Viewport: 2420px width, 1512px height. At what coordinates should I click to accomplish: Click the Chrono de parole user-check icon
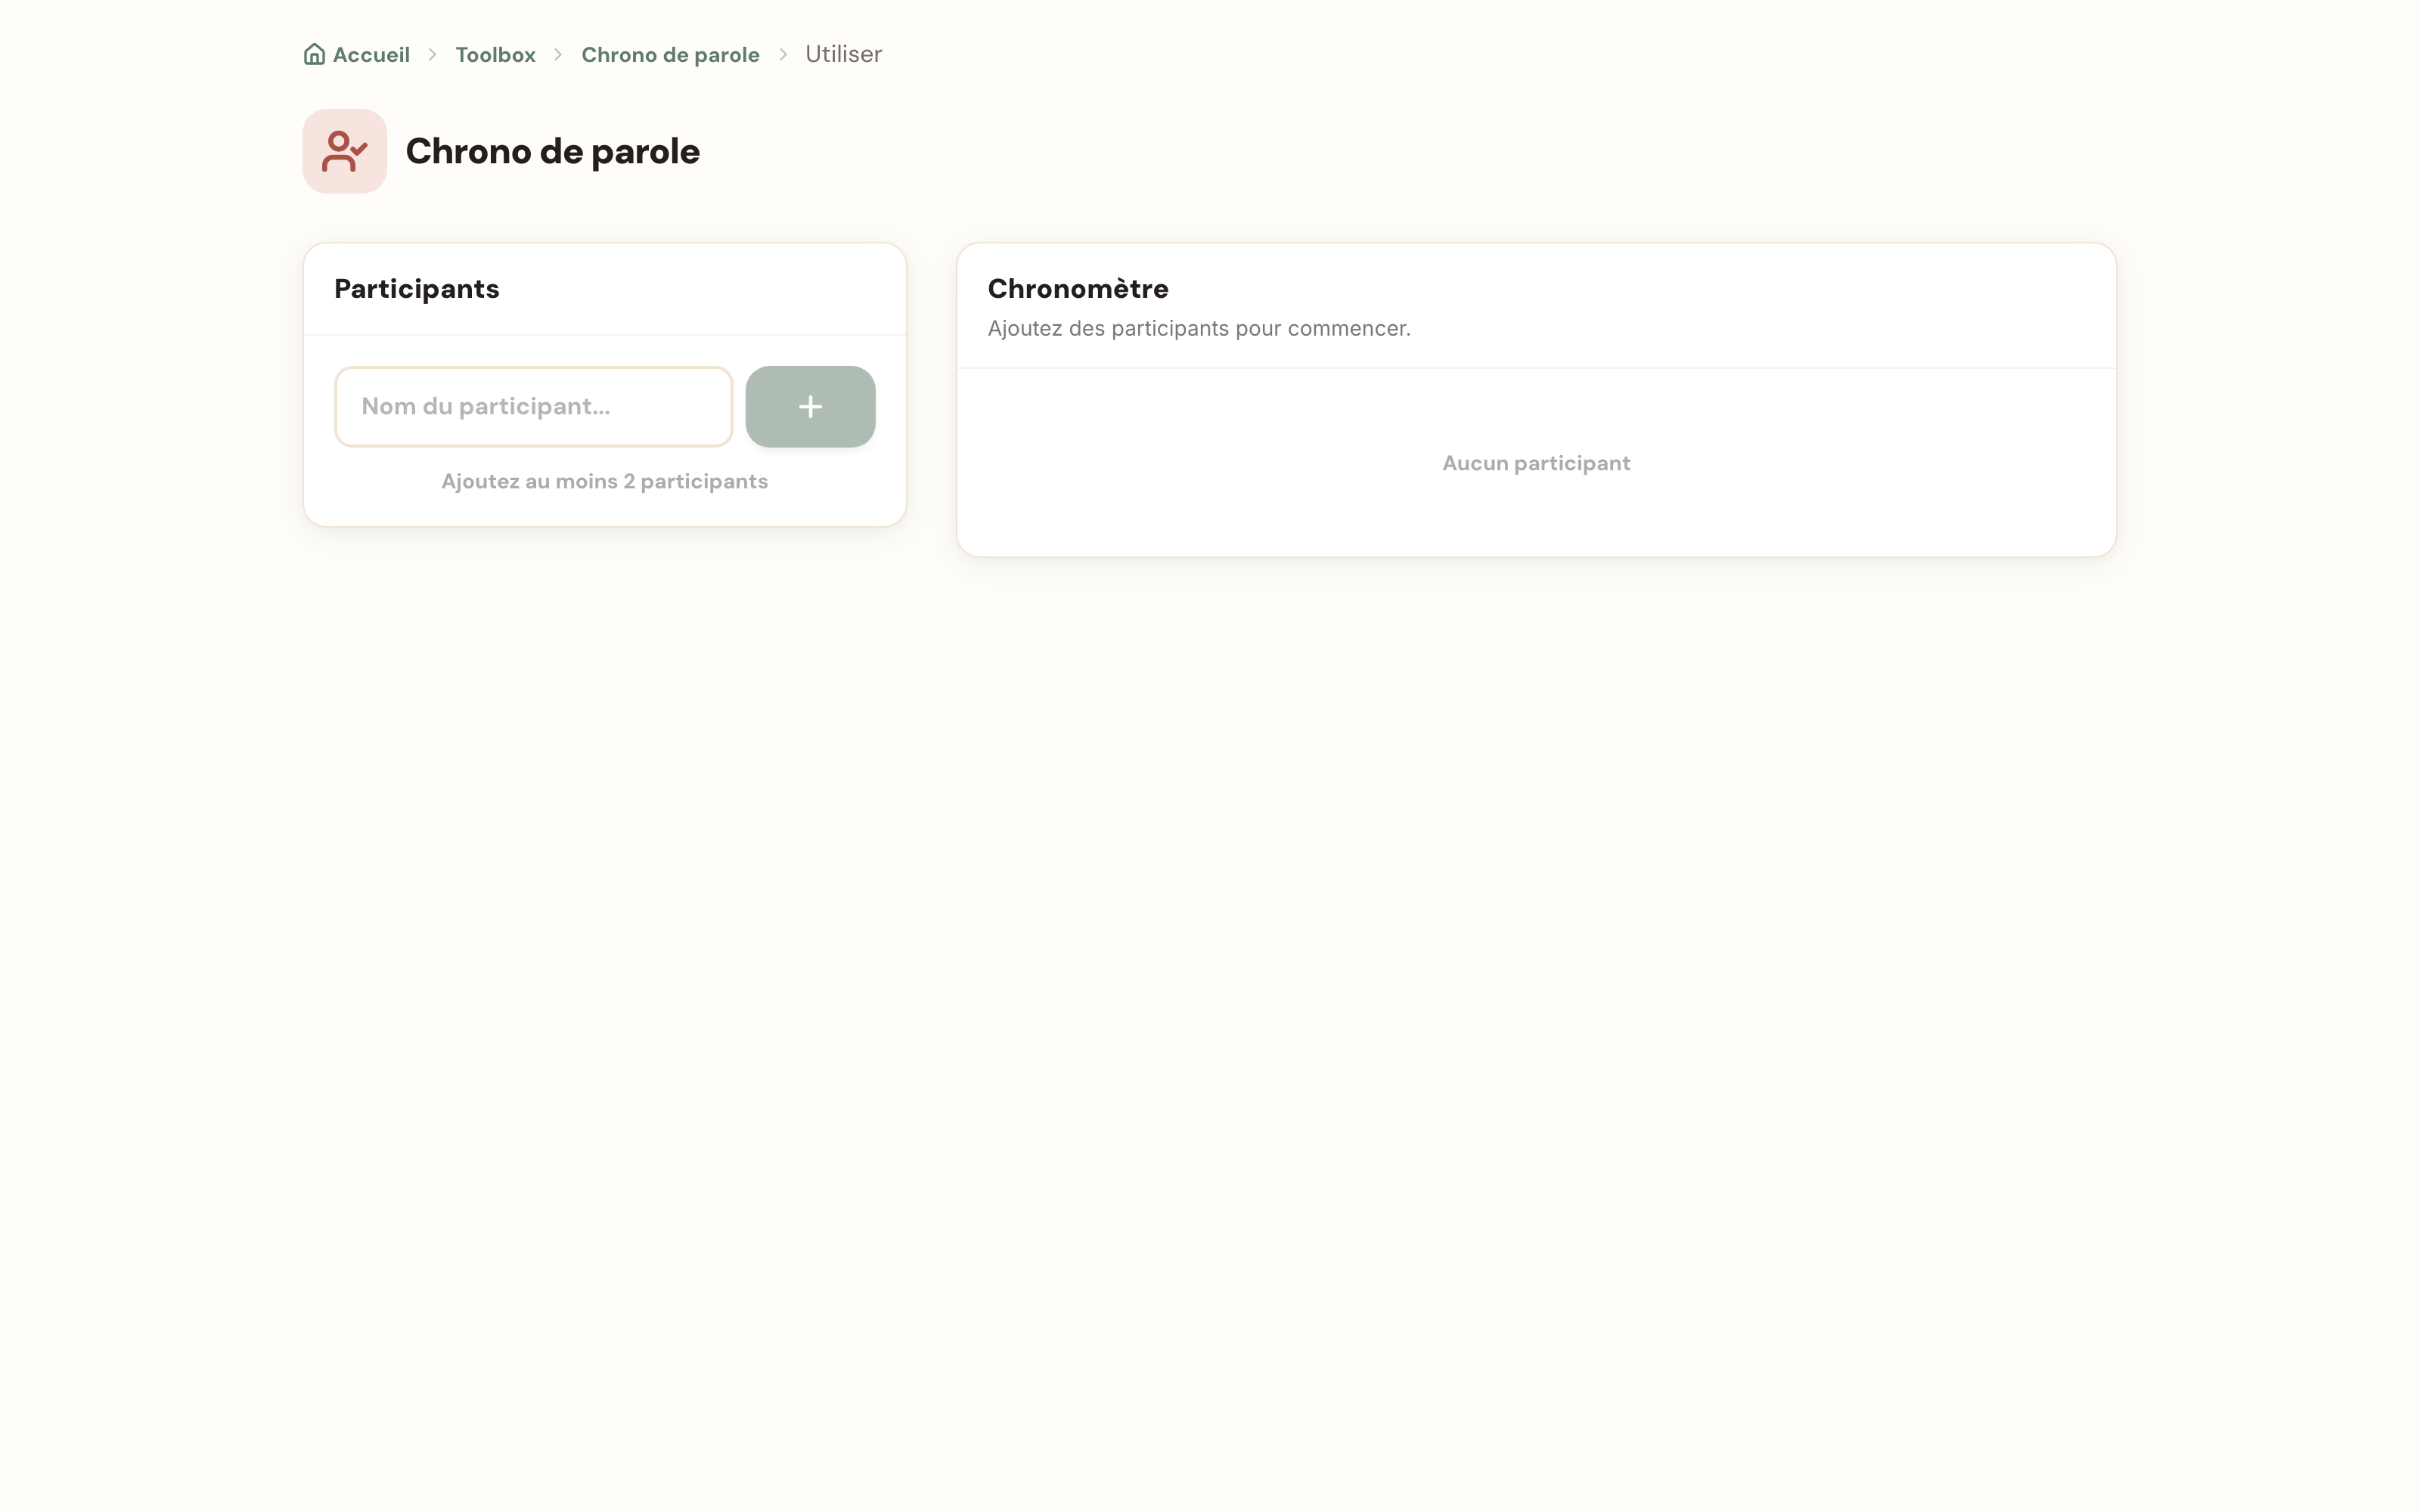click(x=345, y=151)
